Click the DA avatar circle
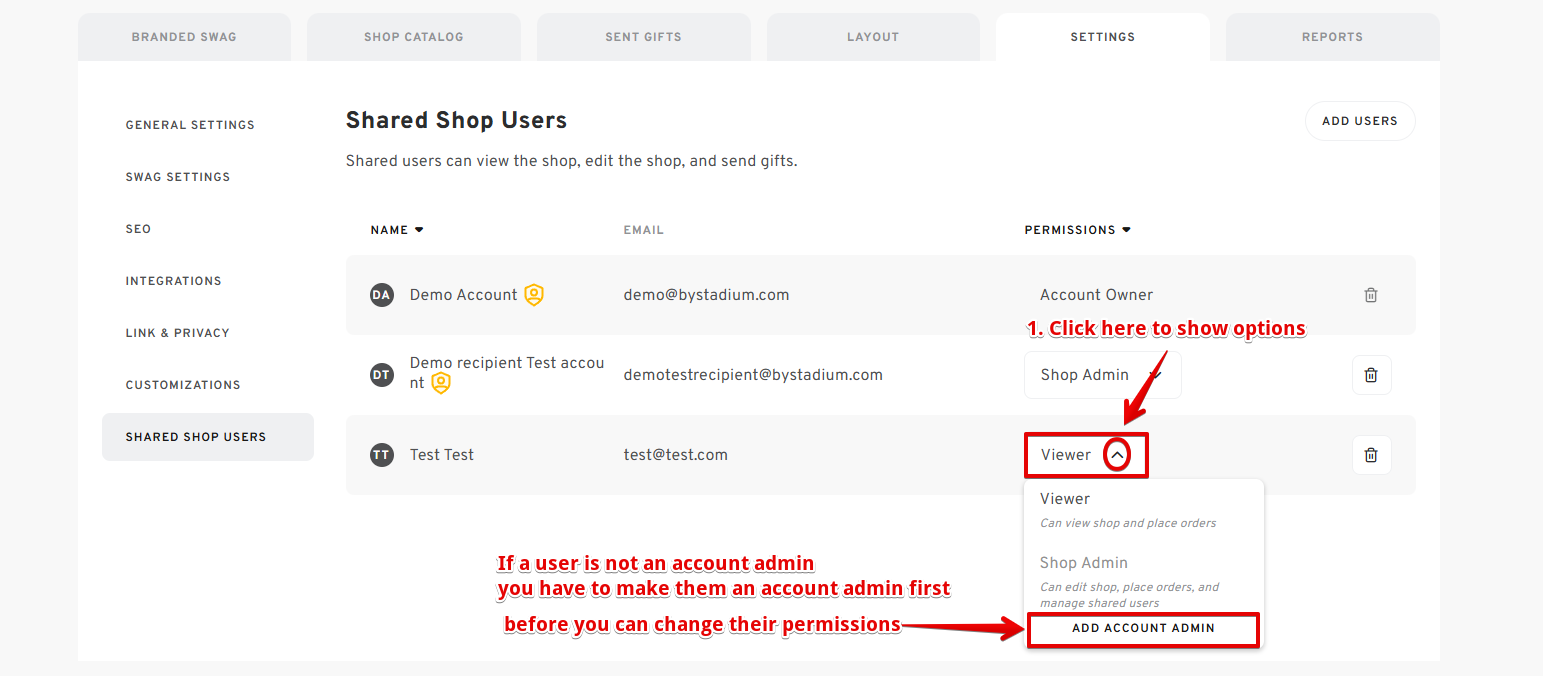 (381, 295)
